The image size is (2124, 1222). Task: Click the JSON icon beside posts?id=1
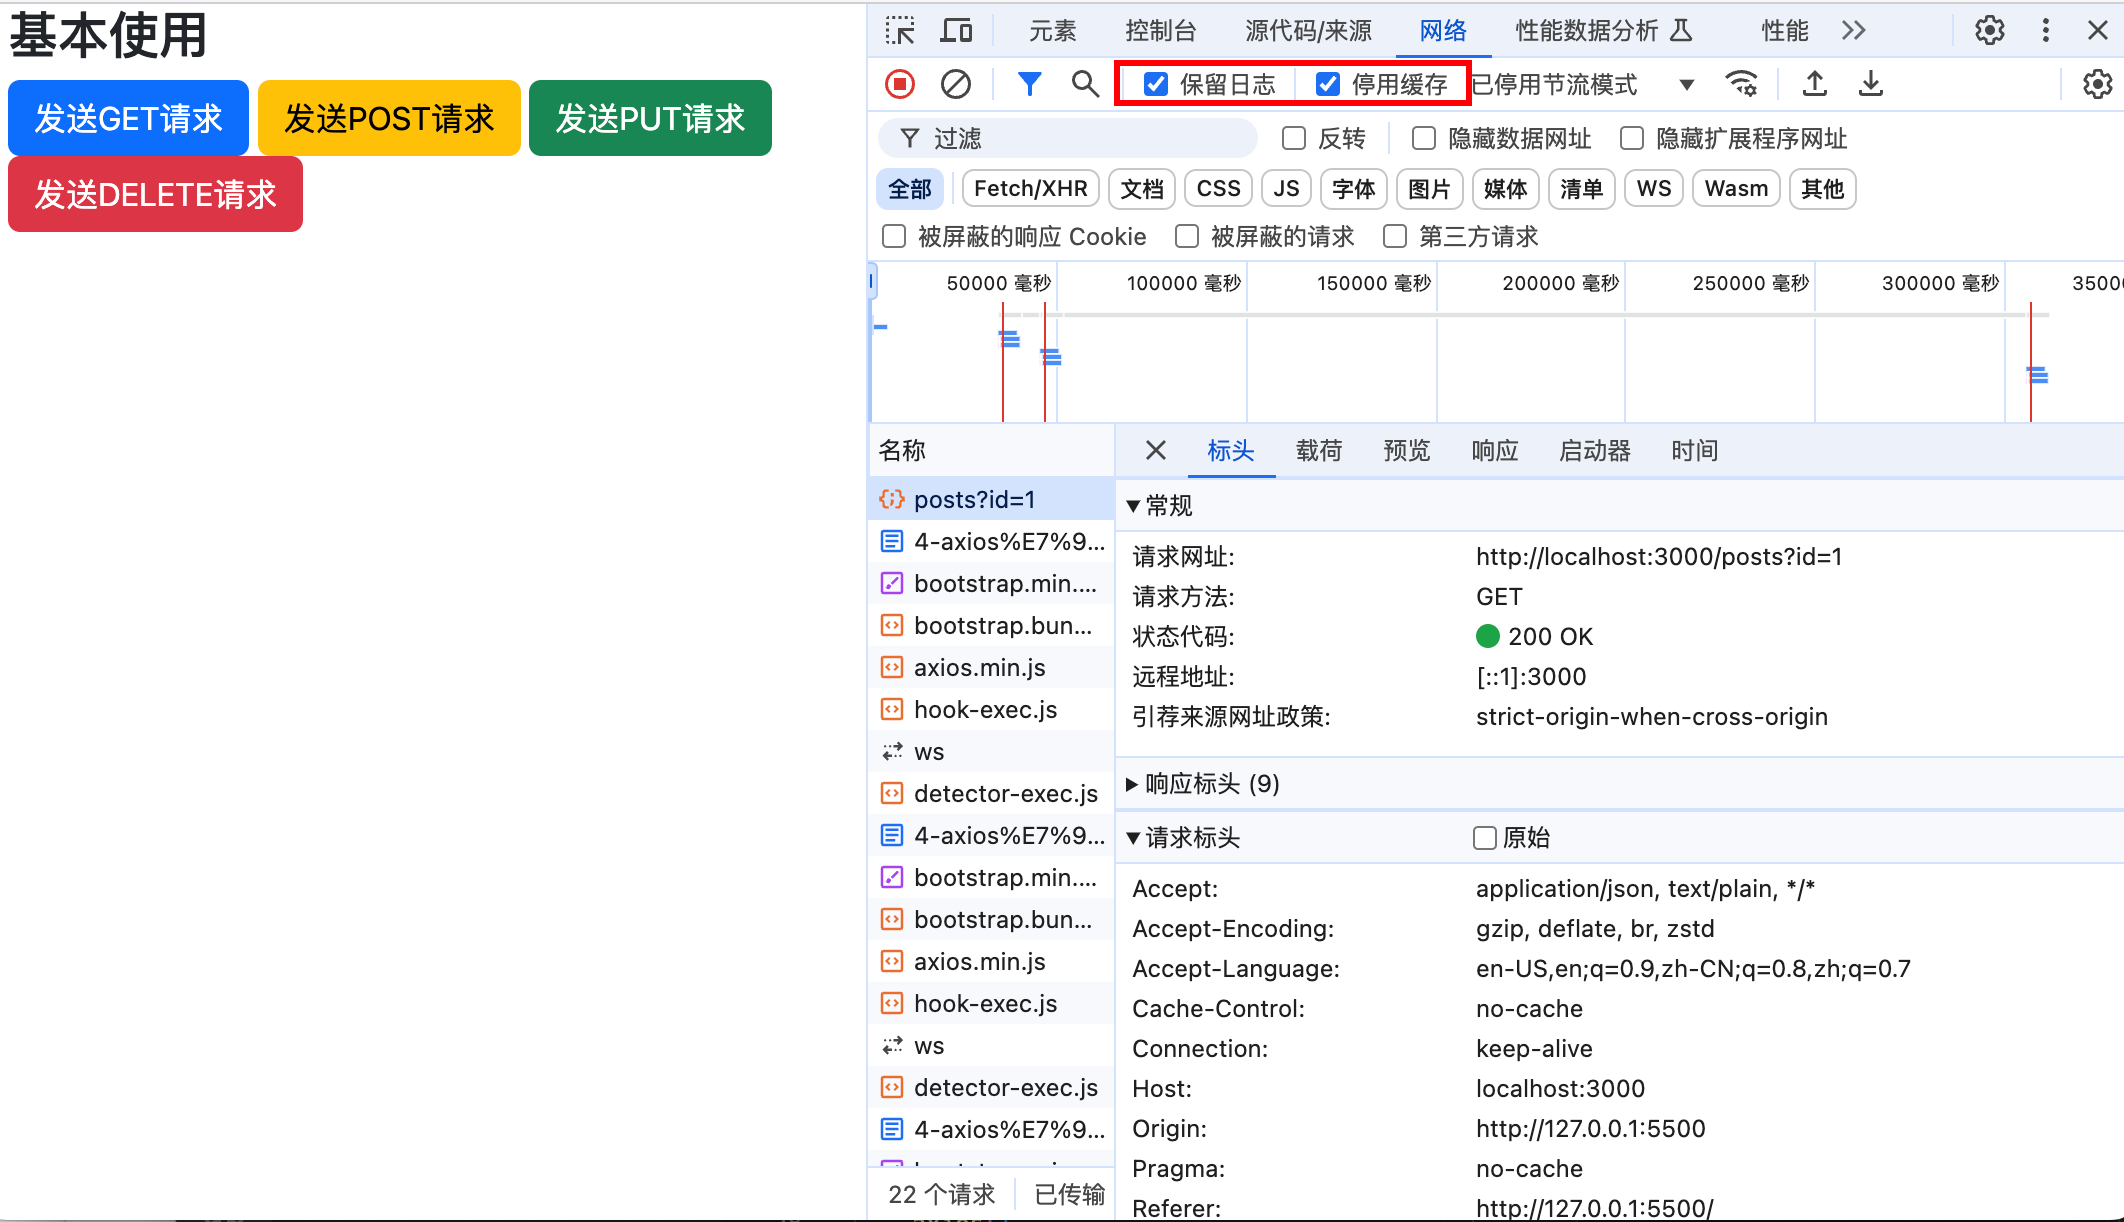click(891, 499)
